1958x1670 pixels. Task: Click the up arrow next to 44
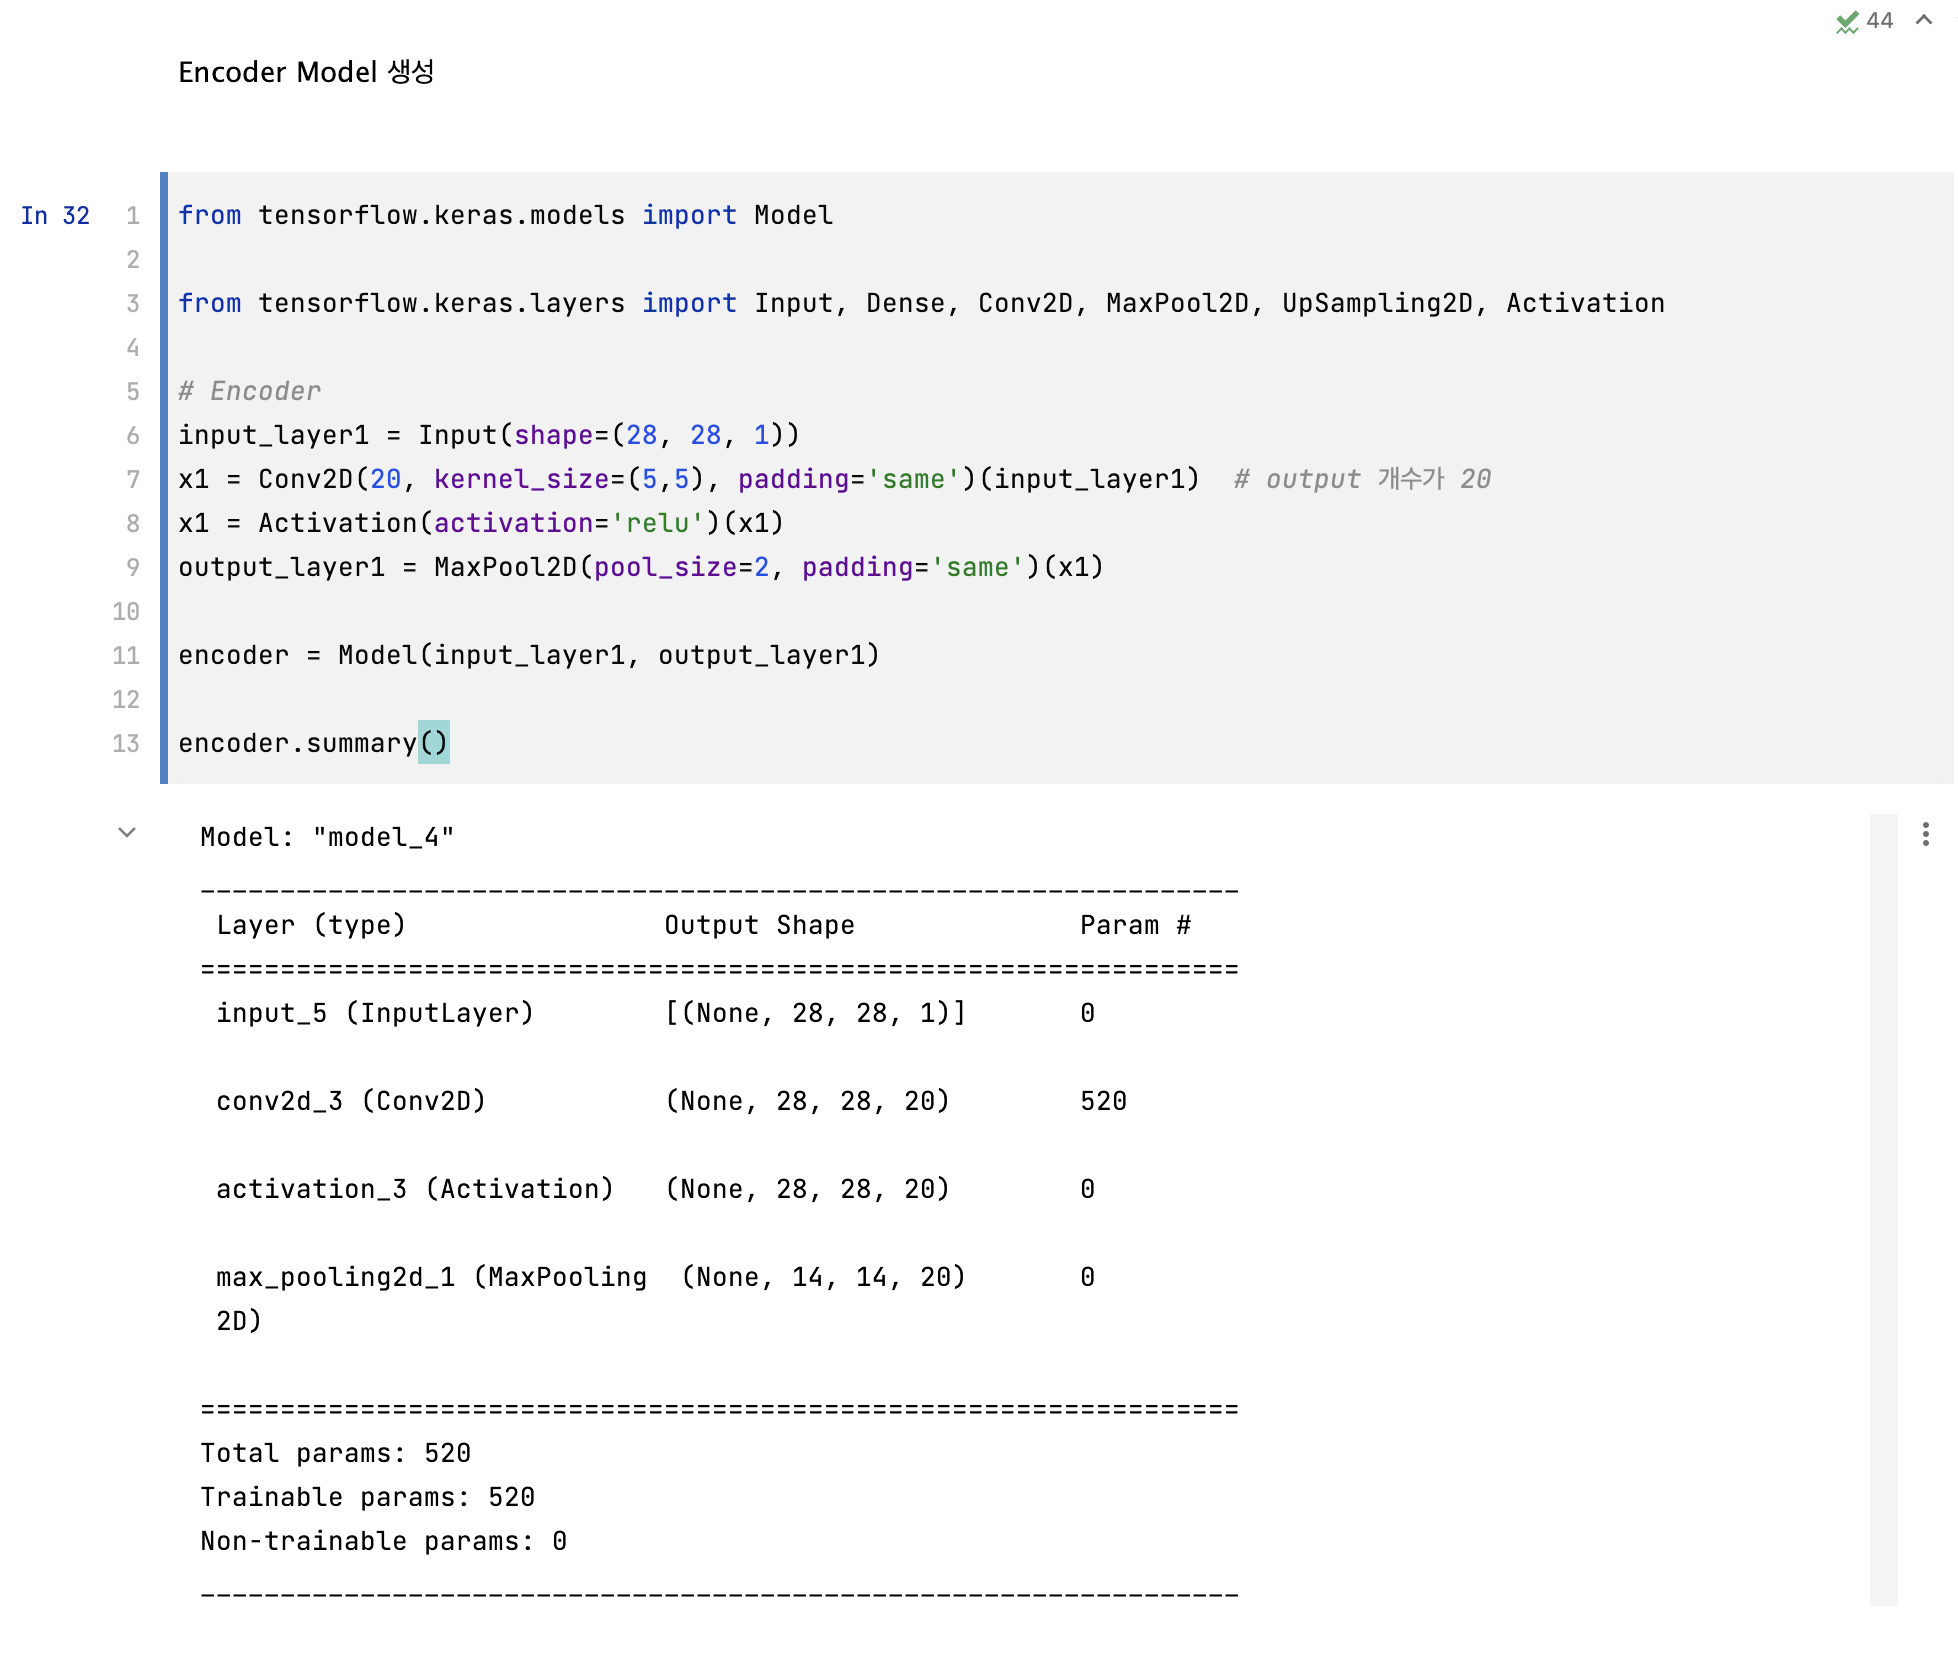point(1923,20)
